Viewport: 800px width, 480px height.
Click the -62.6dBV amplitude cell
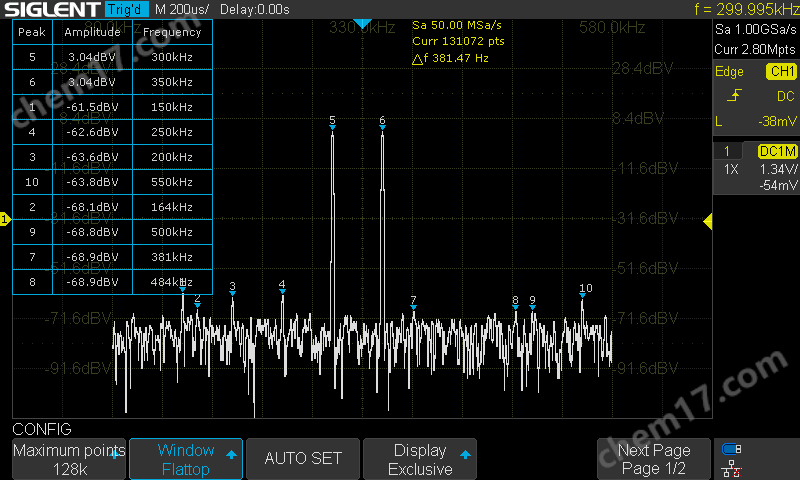[92, 132]
